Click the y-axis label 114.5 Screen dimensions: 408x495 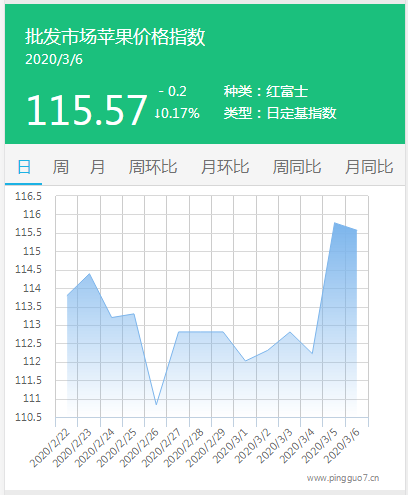28,269
